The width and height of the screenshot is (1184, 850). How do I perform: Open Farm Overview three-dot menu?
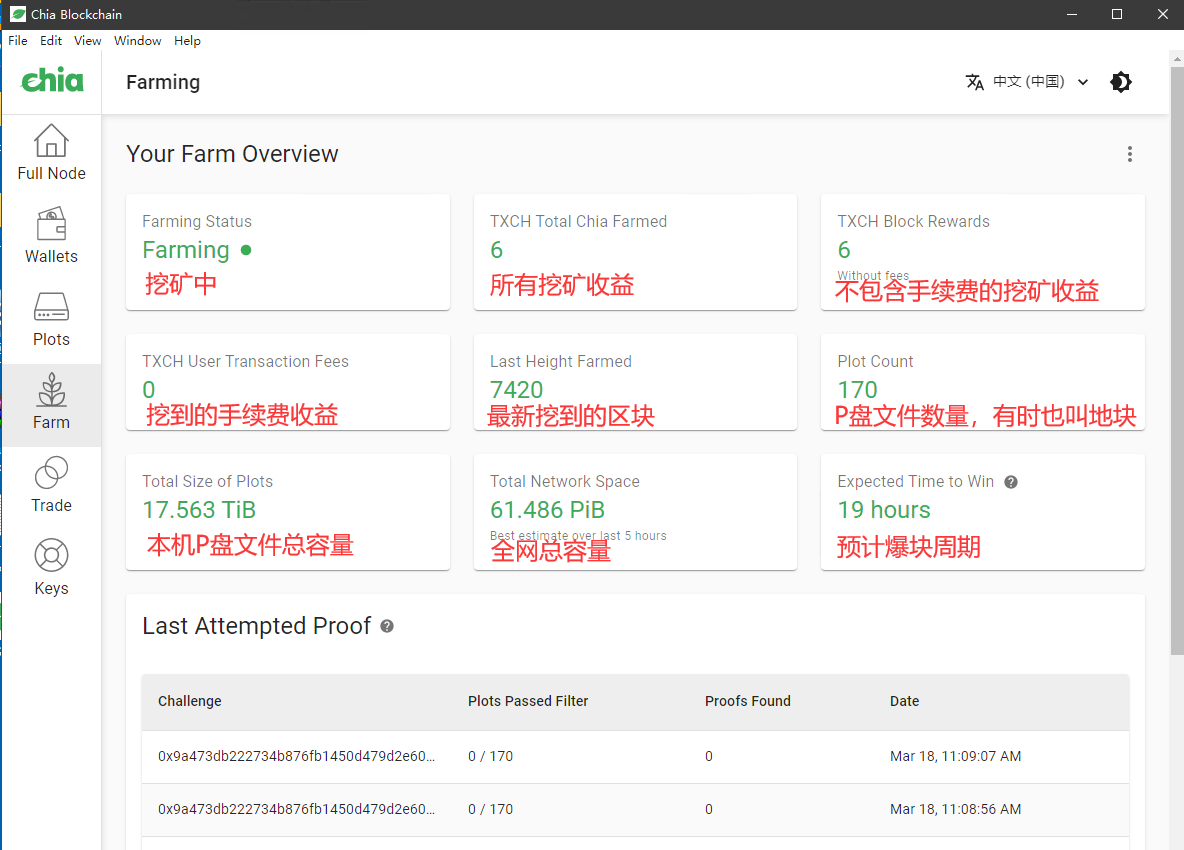point(1130,154)
